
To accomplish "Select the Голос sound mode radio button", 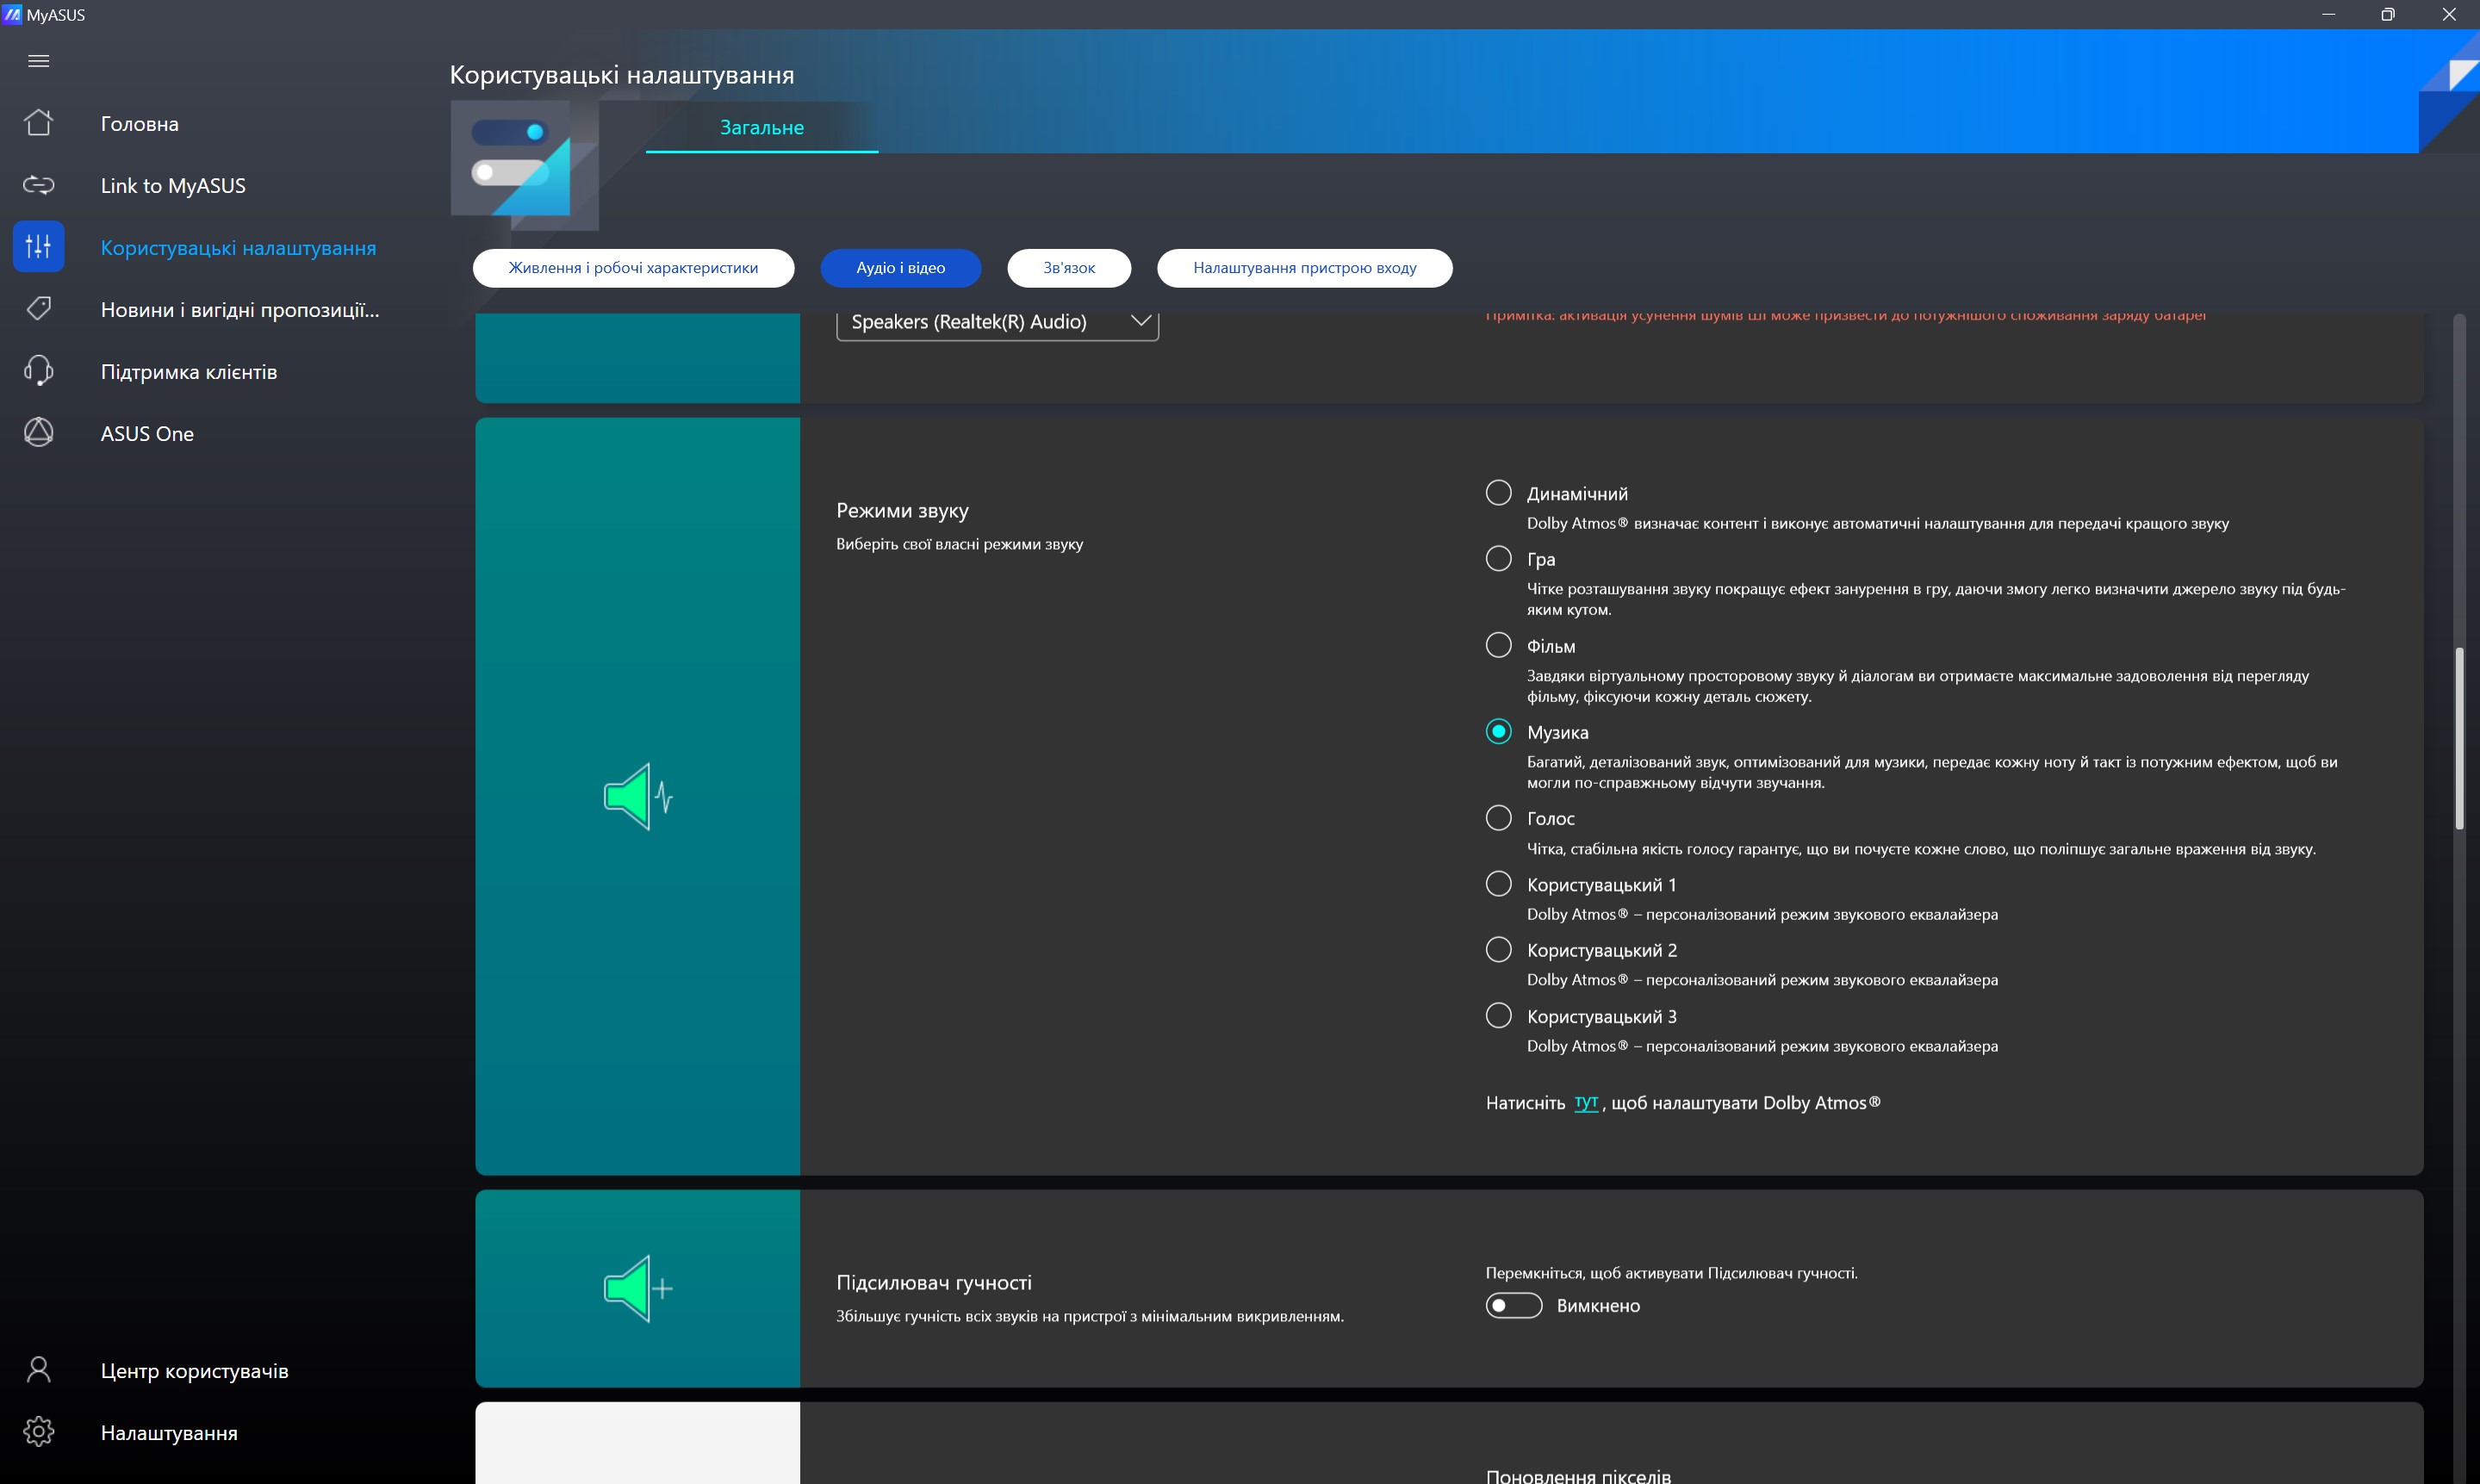I will (1498, 818).
